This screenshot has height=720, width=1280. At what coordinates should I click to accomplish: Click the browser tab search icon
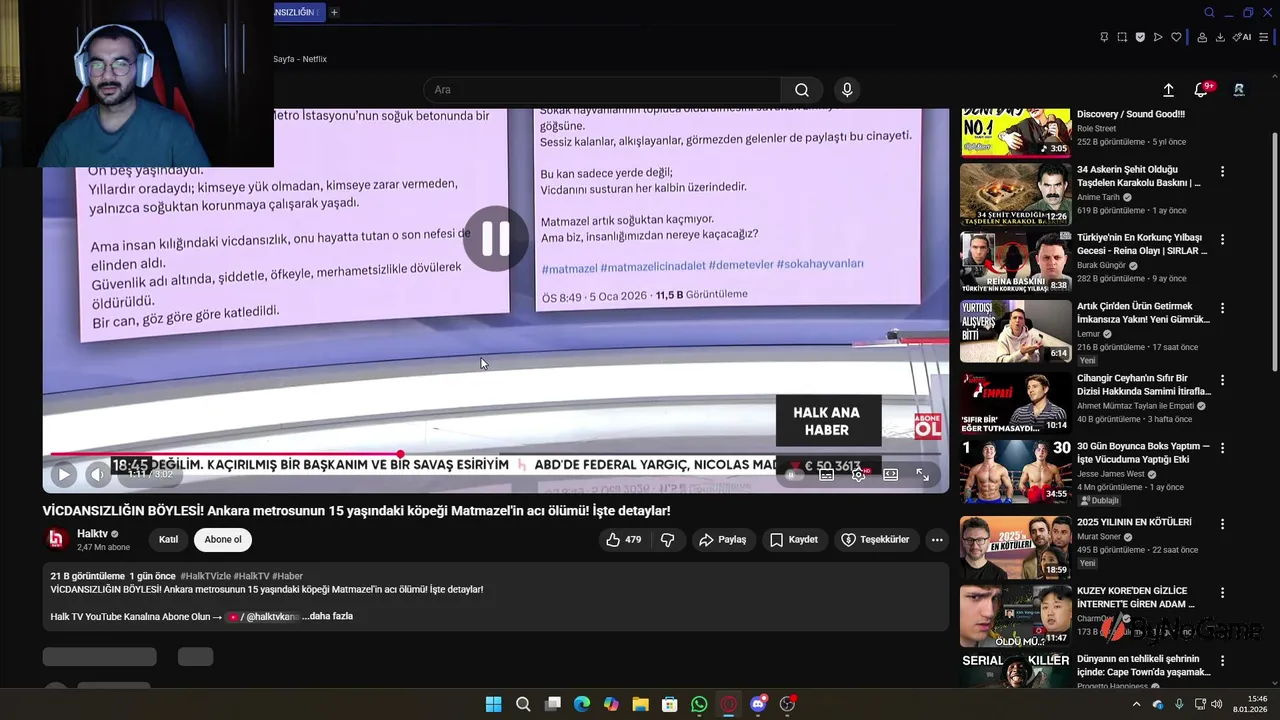(1209, 12)
